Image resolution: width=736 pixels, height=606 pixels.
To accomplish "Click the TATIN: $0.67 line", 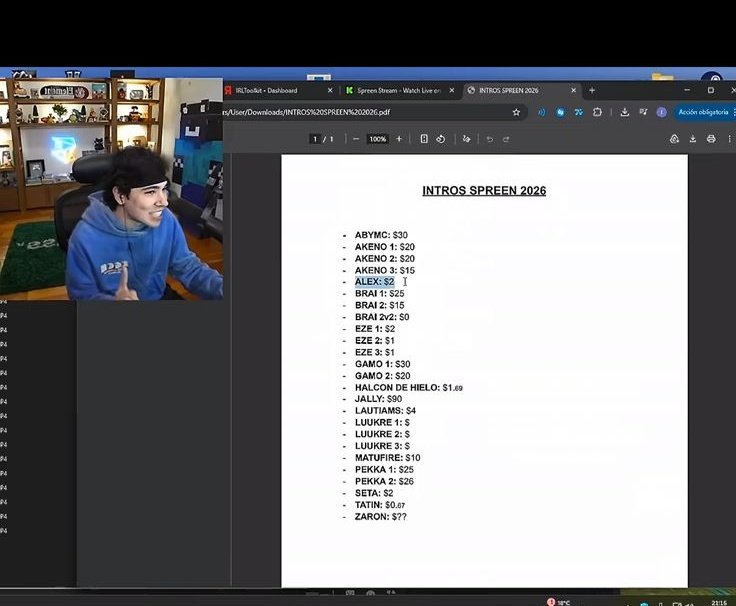I will pos(380,505).
